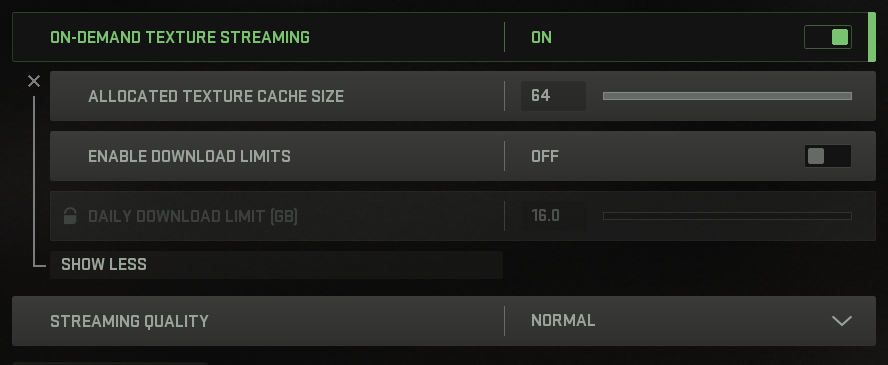Image resolution: width=888 pixels, height=365 pixels.
Task: Click the Daily Download Limit (GB) label
Action: [x=193, y=216]
